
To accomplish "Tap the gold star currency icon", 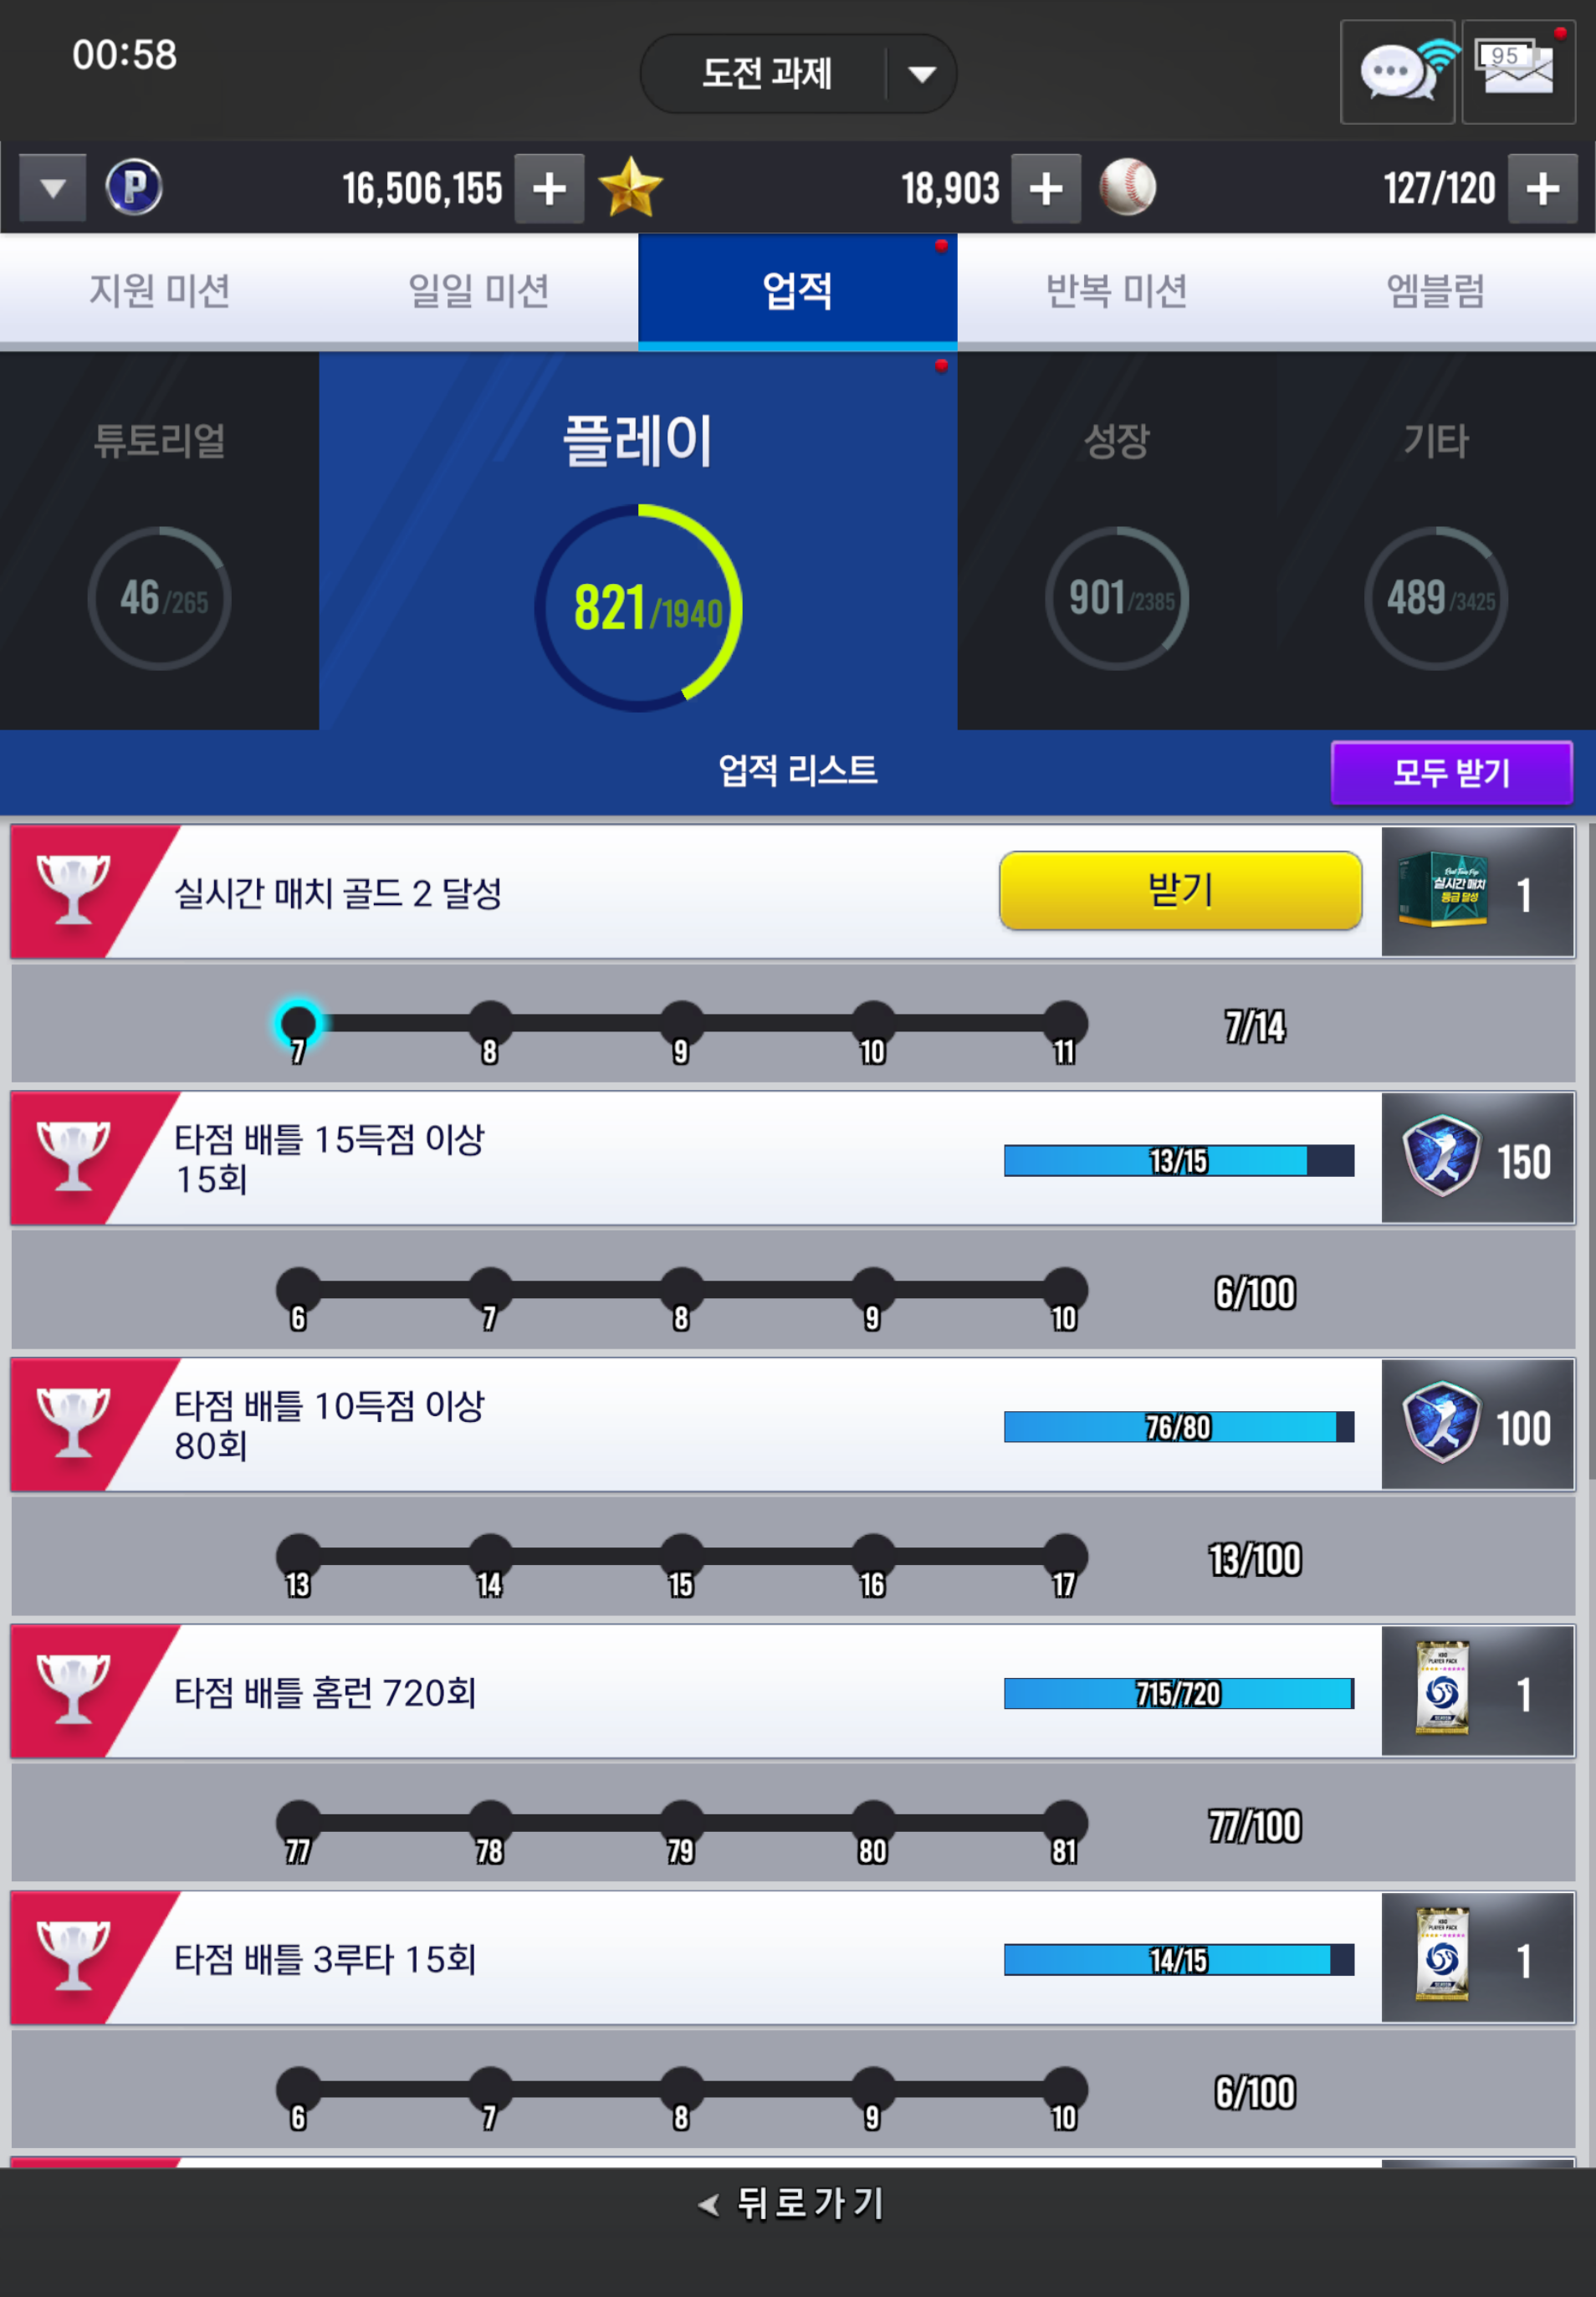I will pos(630,187).
